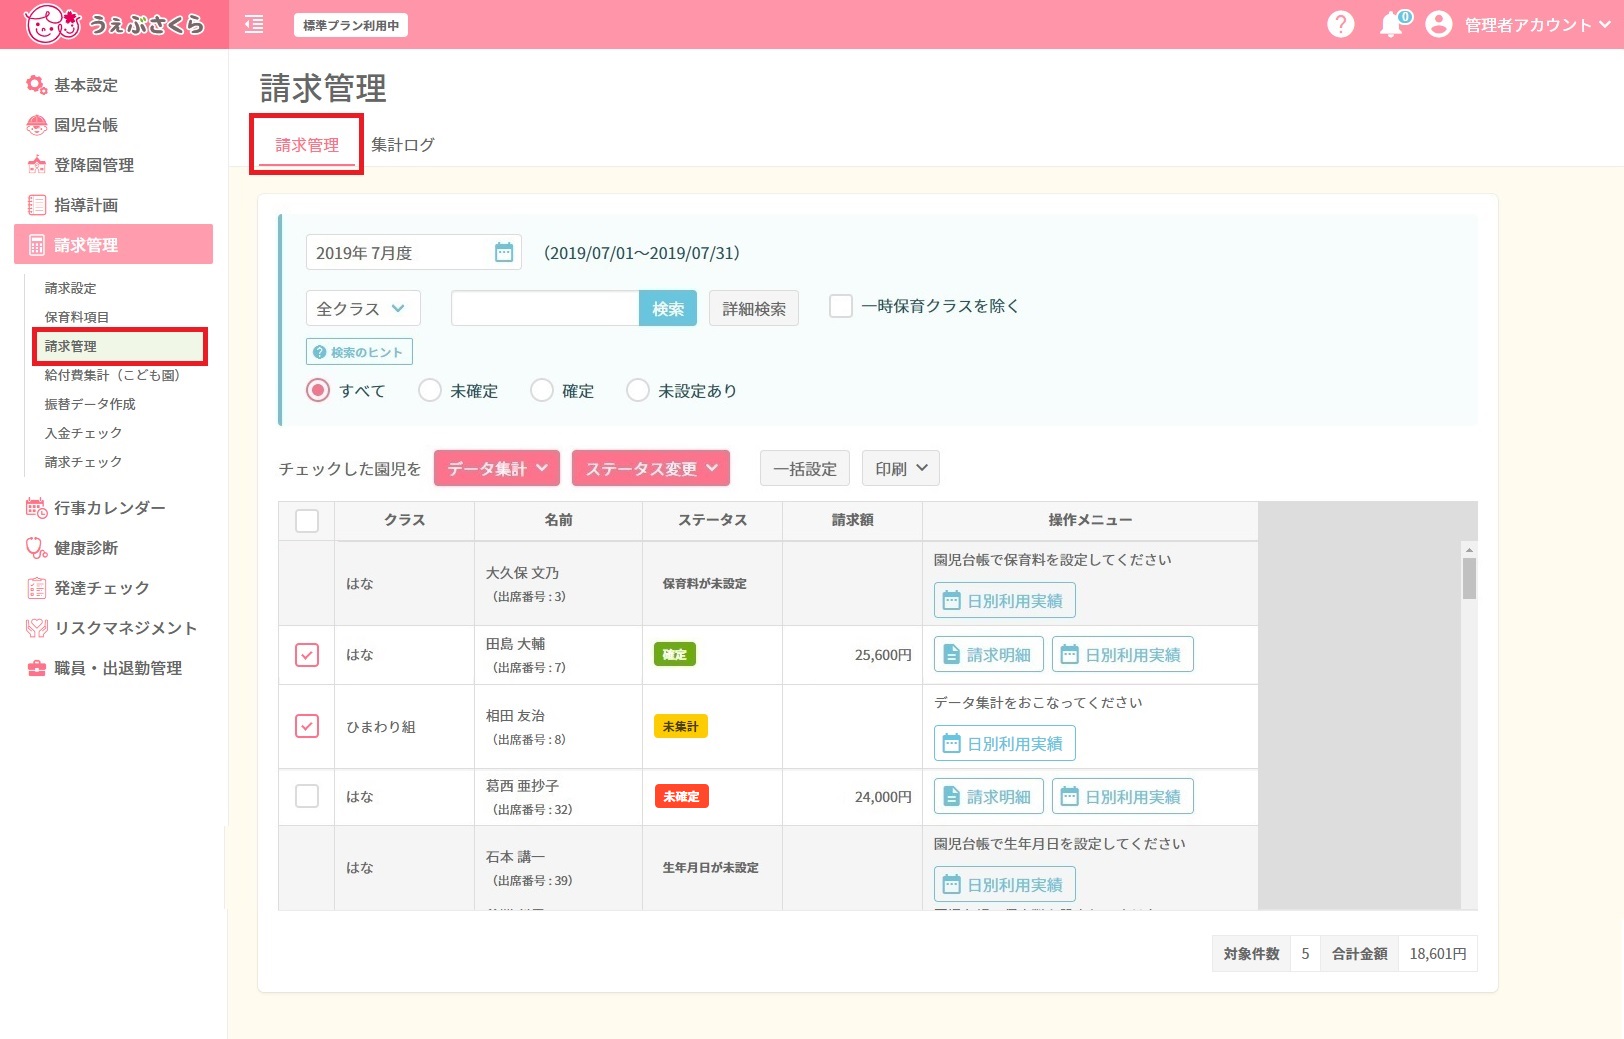Screen dimensions: 1624x1039
Task: Click the calendar icon in 大久保 文乃's 日別利用実績
Action: 952,601
